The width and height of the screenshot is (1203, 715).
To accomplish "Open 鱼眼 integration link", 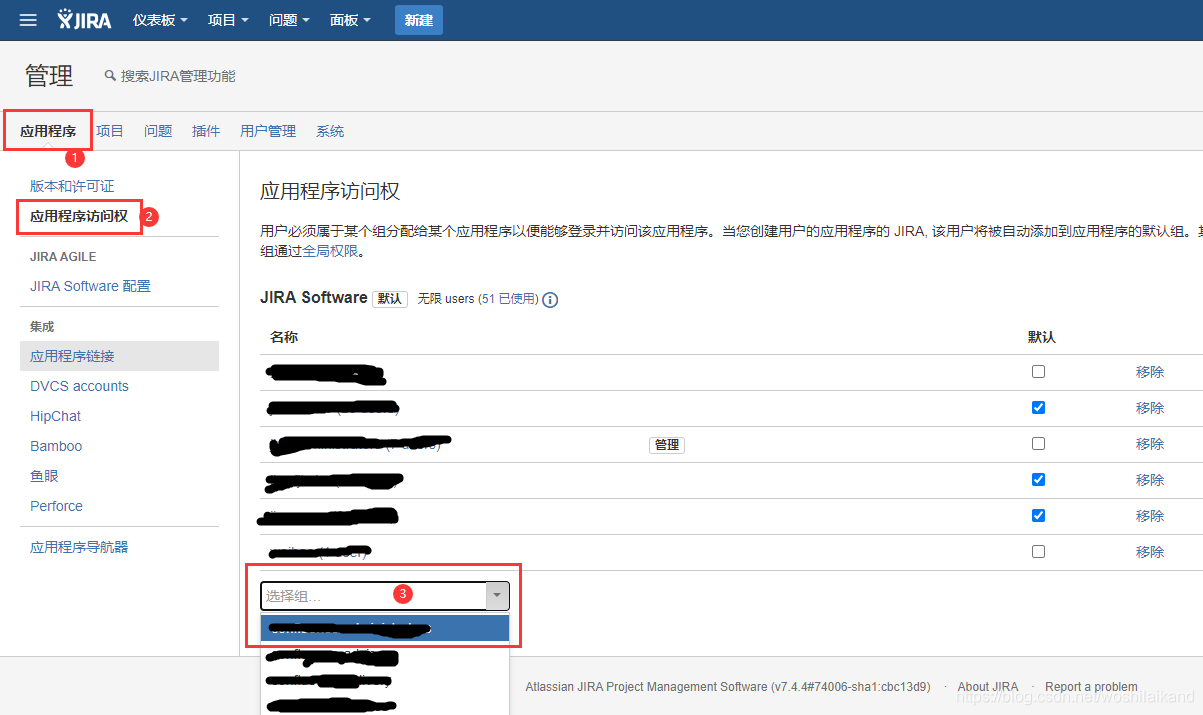I will 44,476.
